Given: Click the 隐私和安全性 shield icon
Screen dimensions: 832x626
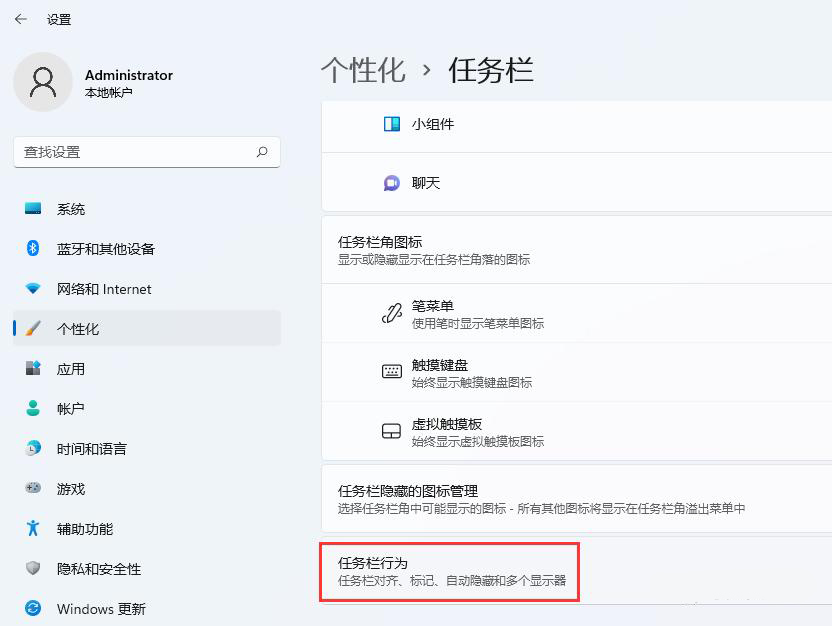Looking at the screenshot, I should [x=33, y=568].
